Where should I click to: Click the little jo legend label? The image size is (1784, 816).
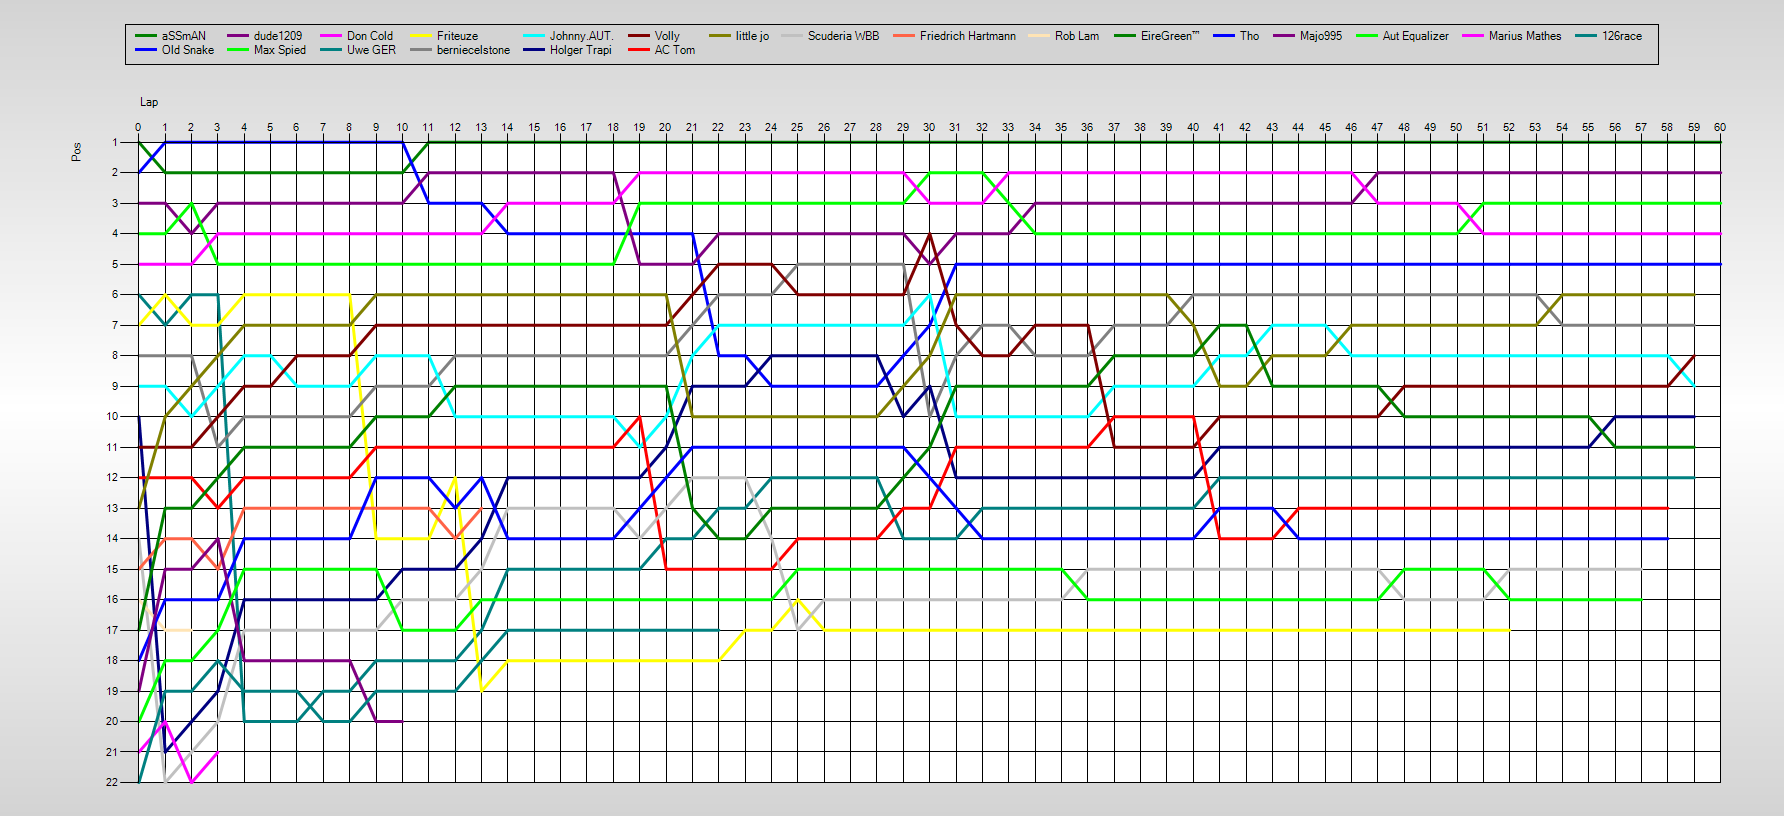[x=752, y=36]
